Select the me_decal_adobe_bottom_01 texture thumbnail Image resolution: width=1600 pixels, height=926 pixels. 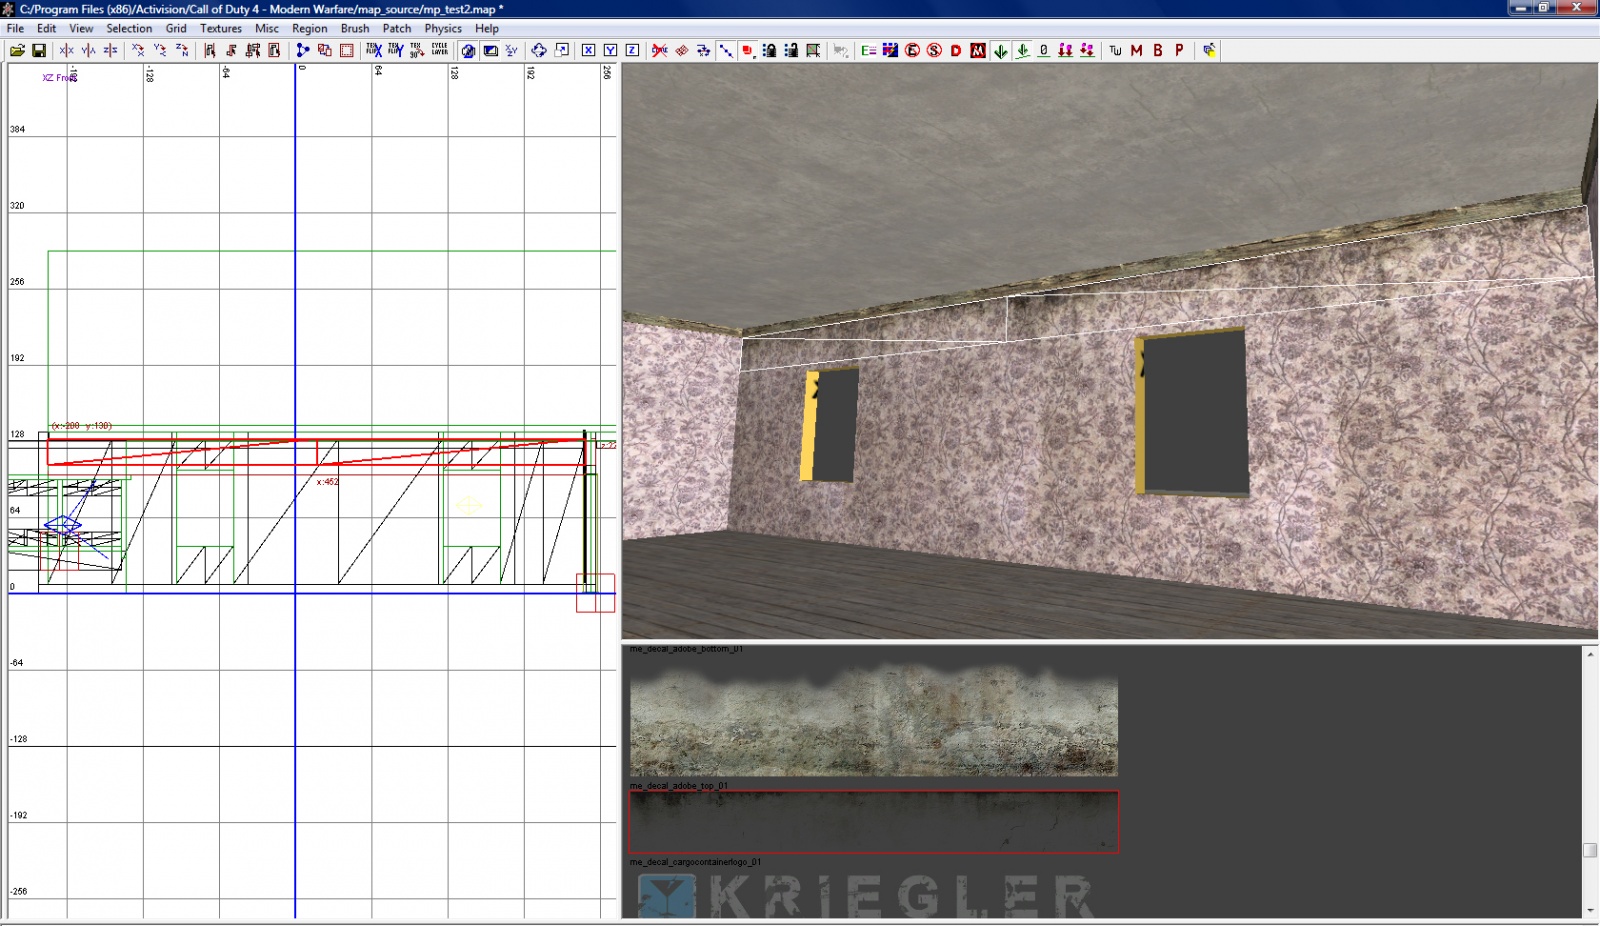coord(873,717)
